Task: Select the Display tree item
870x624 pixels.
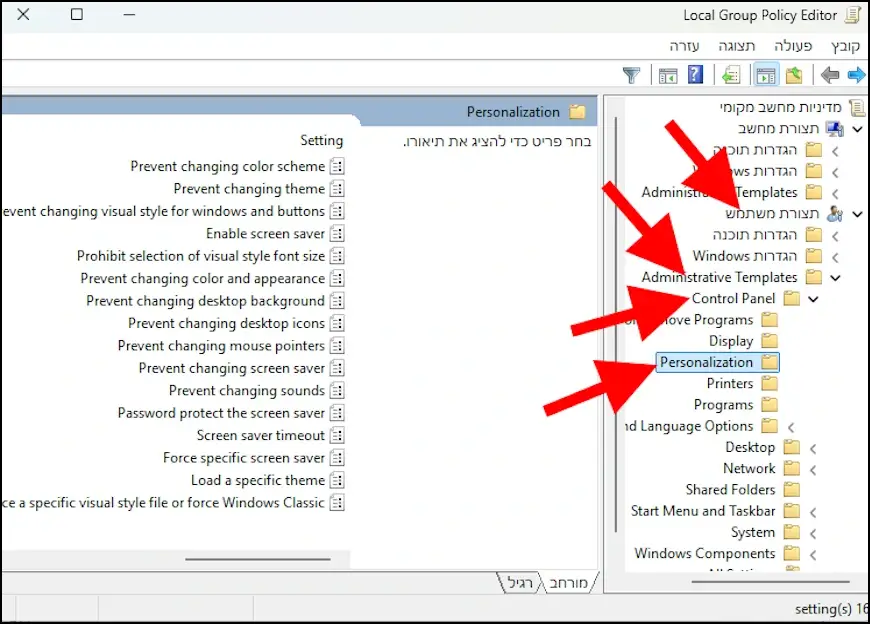Action: tap(731, 341)
